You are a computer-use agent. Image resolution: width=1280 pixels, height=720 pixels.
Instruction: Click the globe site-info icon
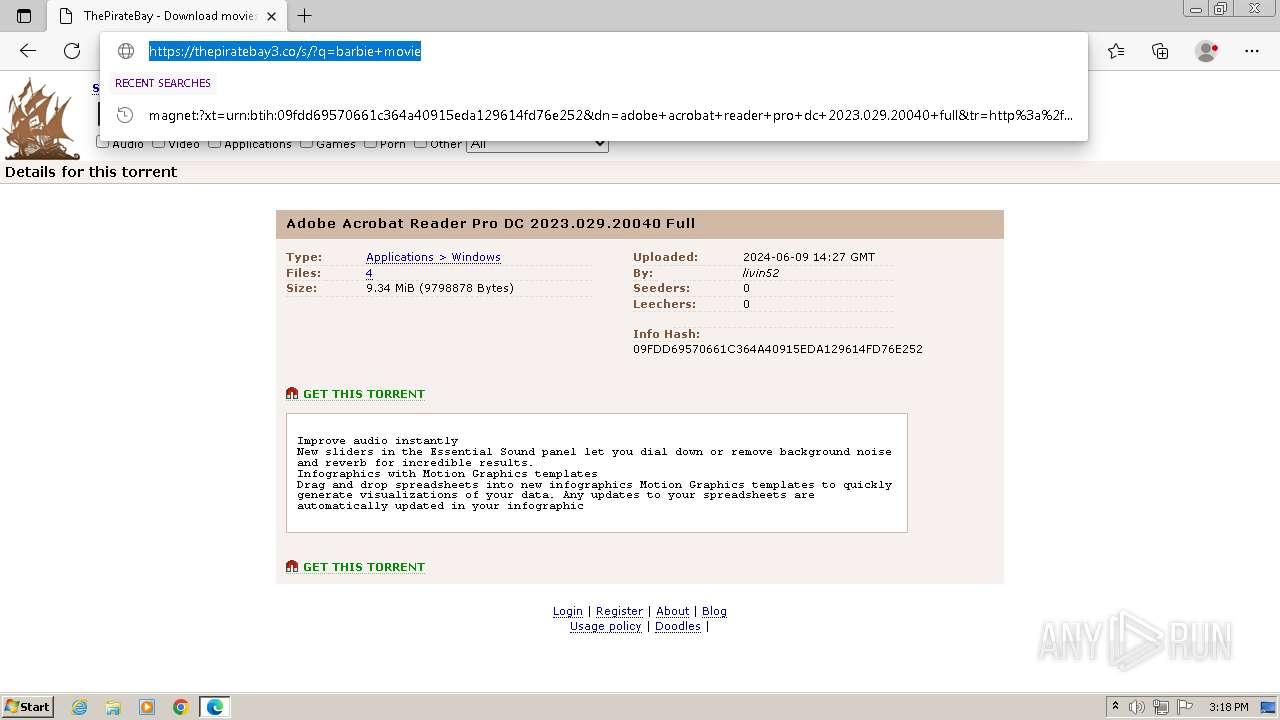pyautogui.click(x=126, y=51)
